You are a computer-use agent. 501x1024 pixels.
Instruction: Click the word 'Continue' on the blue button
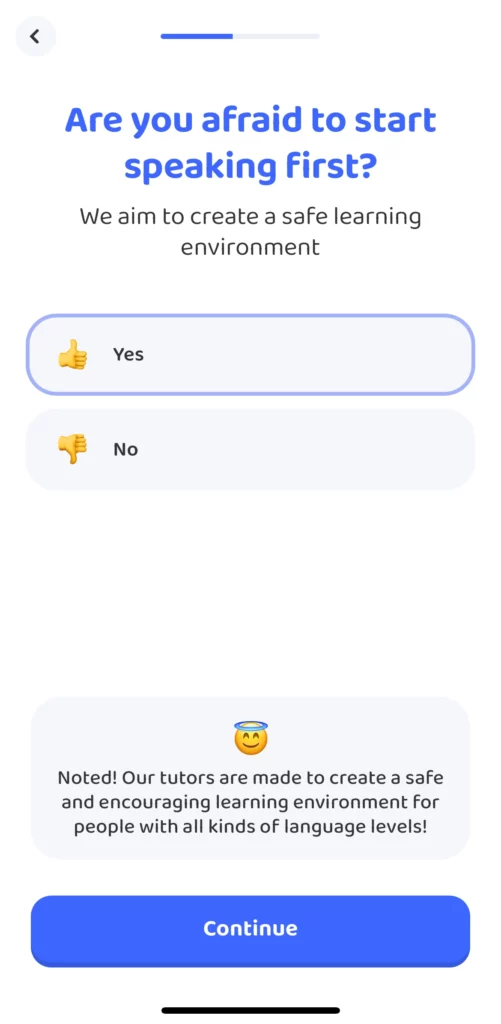(x=250, y=928)
